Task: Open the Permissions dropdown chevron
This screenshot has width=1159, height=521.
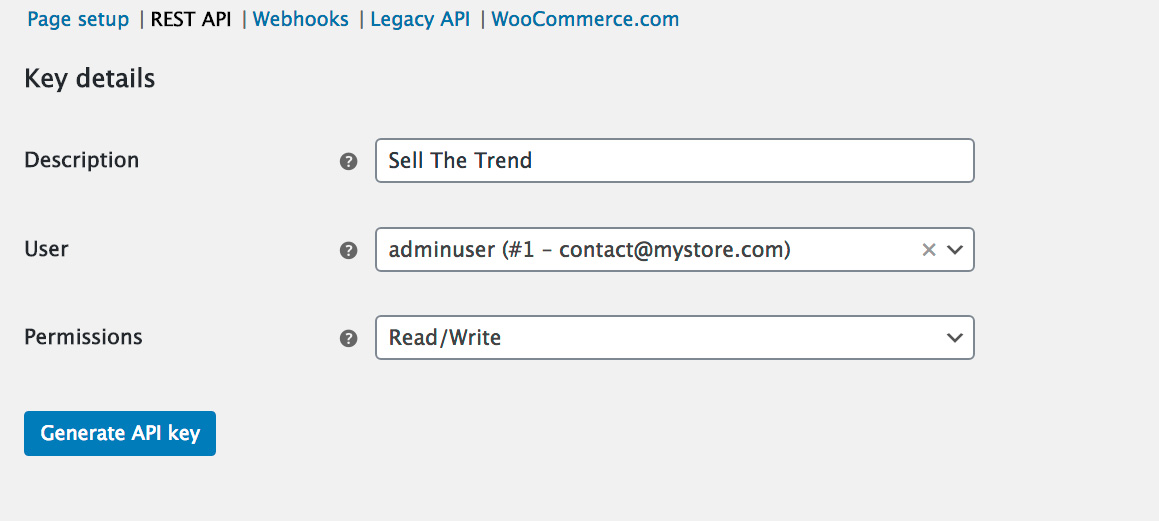Action: (954, 338)
